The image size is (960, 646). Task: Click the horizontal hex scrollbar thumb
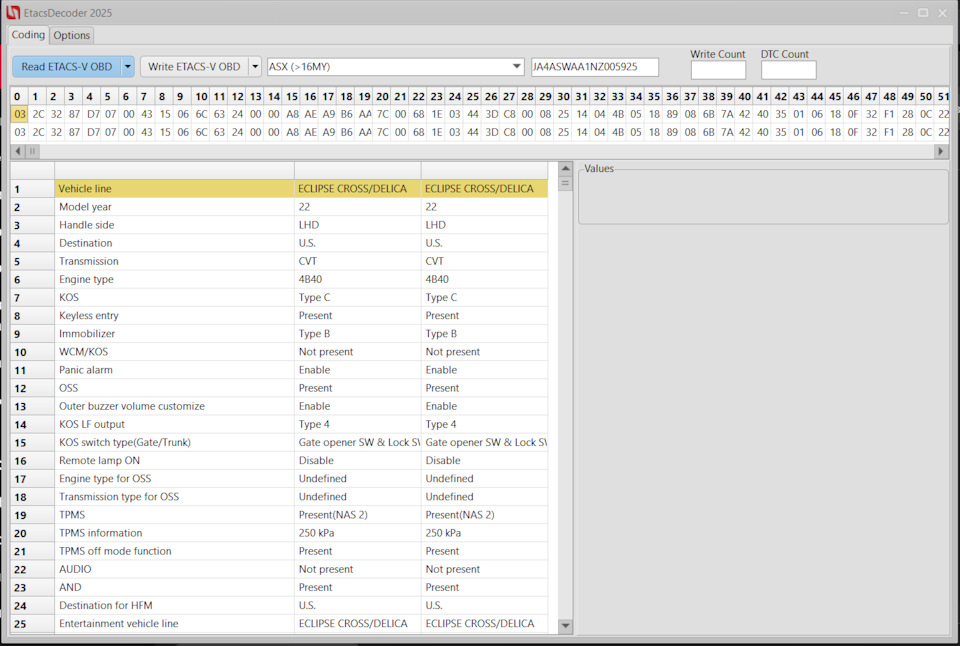[32, 151]
